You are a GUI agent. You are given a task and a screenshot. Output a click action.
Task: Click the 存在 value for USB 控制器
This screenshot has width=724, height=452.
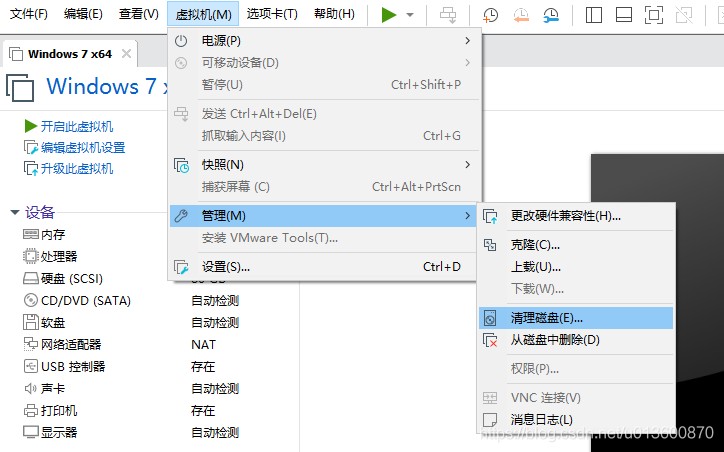coord(203,367)
